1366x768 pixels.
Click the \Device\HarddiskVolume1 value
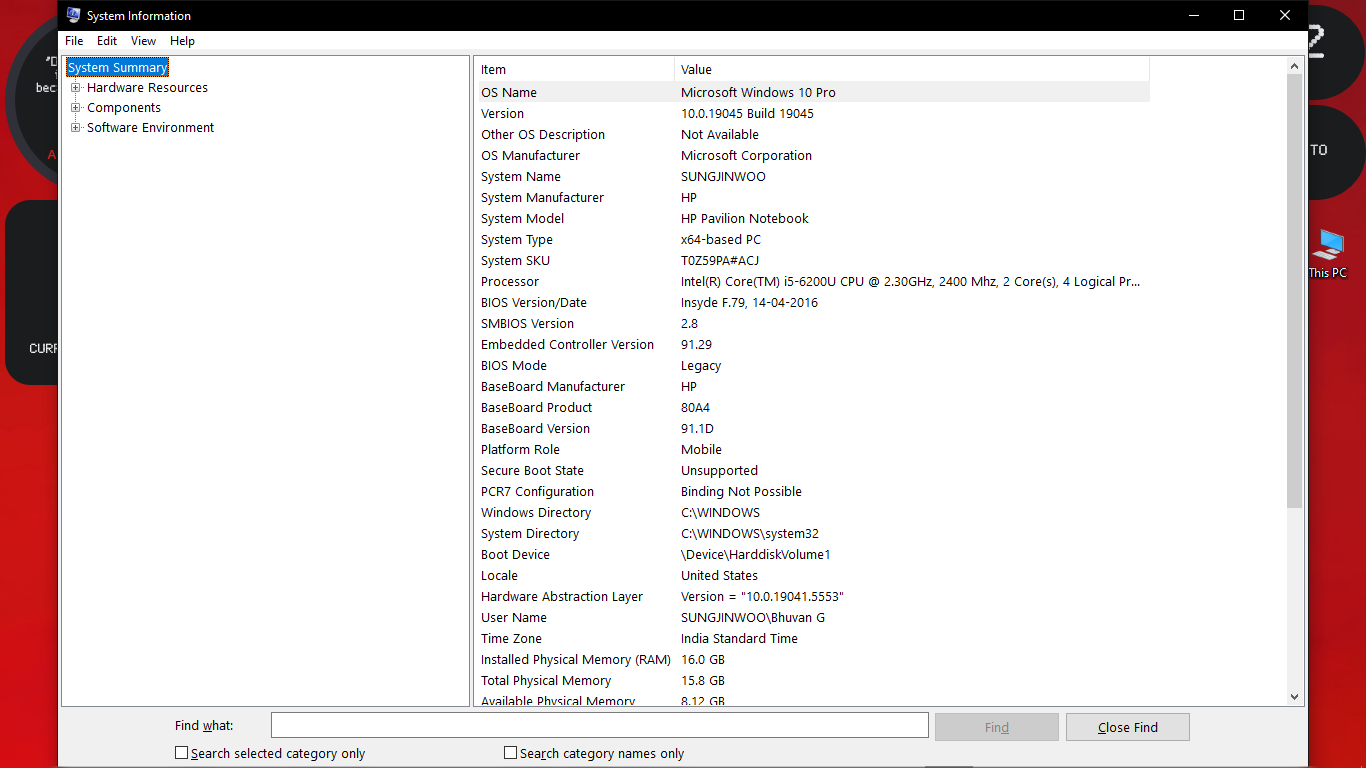pyautogui.click(x=756, y=554)
